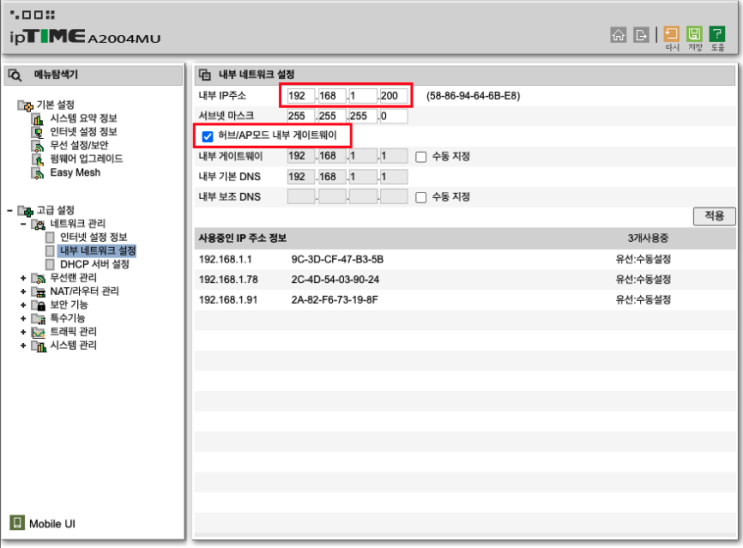
Task: Check 수동 지정 for 내부 보조 DNS
Action: tap(421, 197)
